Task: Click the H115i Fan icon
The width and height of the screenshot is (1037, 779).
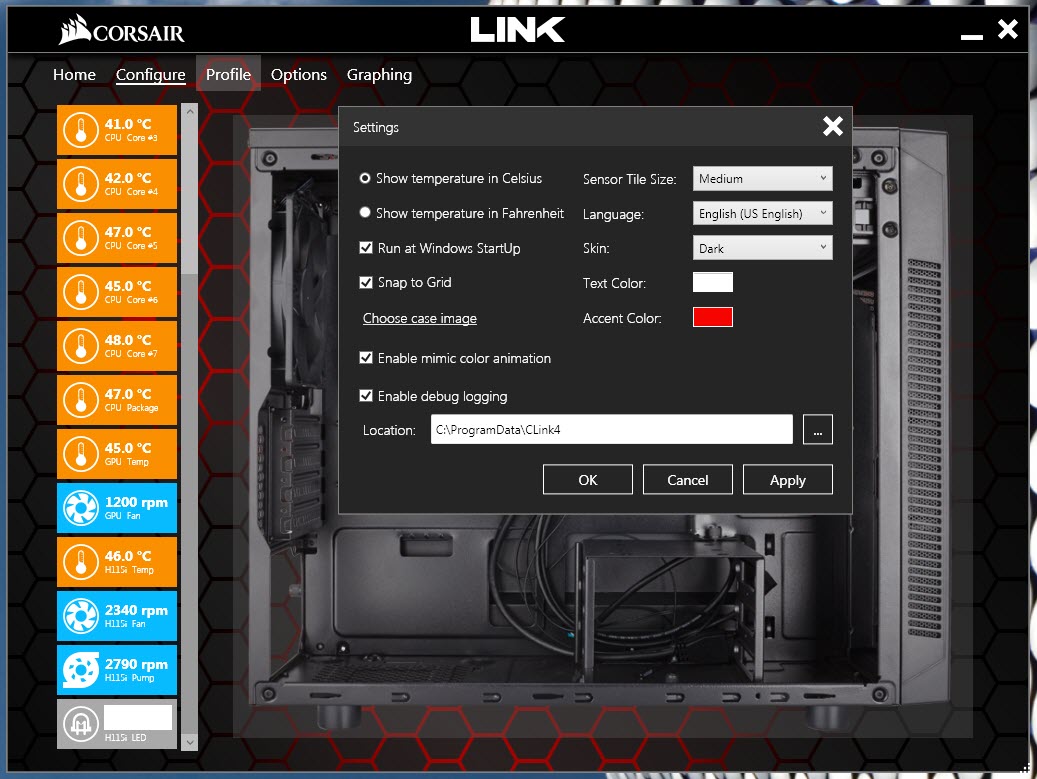Action: coord(81,616)
